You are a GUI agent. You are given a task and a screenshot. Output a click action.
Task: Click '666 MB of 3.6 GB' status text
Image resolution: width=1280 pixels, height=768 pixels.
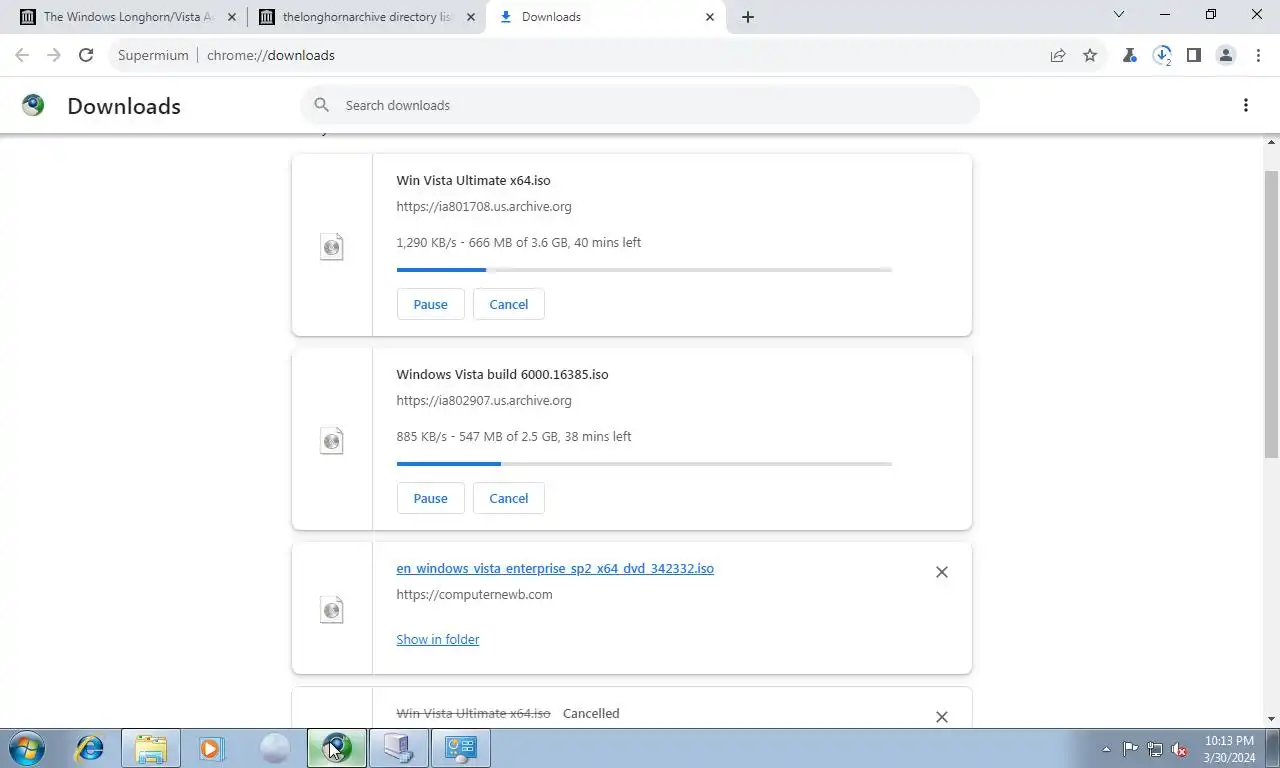tap(517, 242)
